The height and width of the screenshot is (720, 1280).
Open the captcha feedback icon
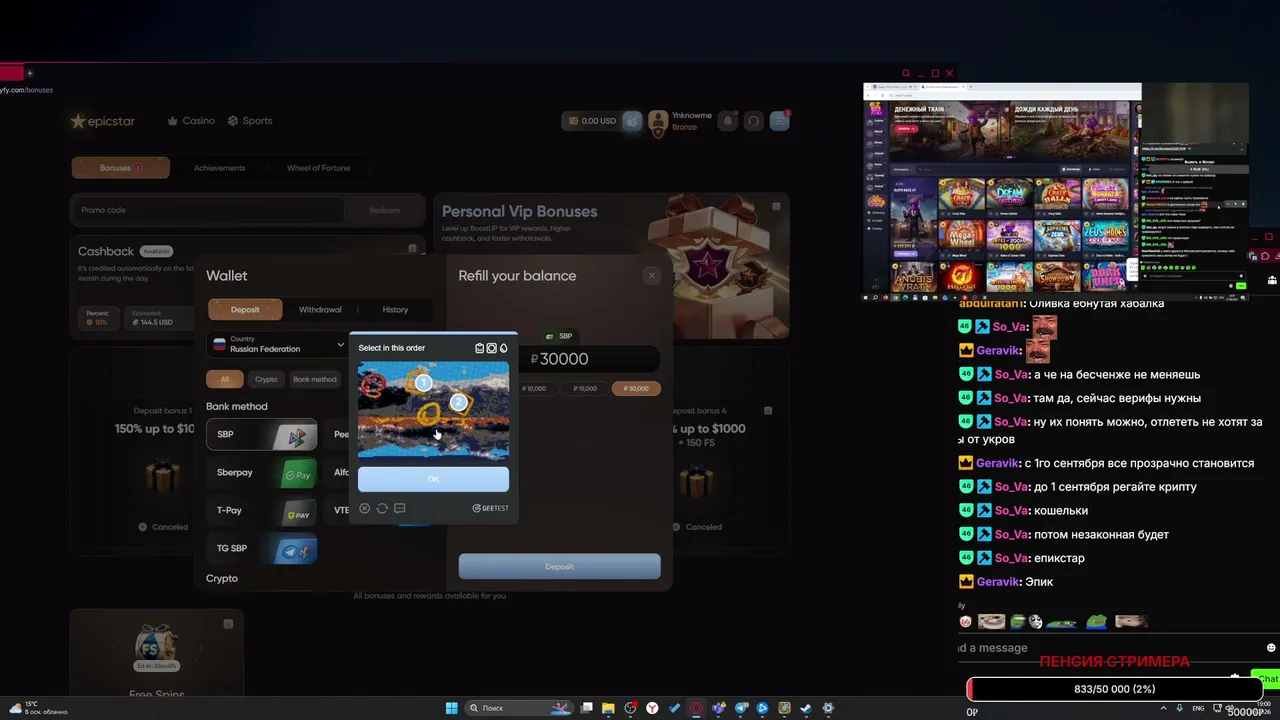[399, 508]
